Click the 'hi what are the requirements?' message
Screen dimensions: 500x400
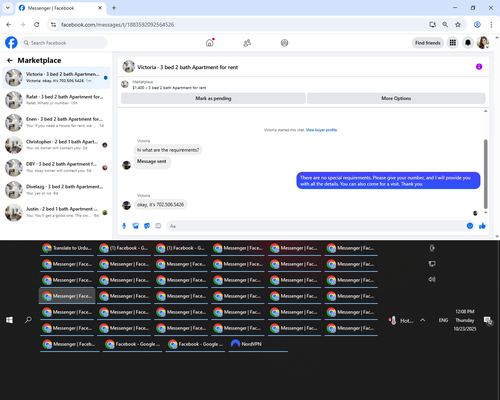[x=168, y=150]
